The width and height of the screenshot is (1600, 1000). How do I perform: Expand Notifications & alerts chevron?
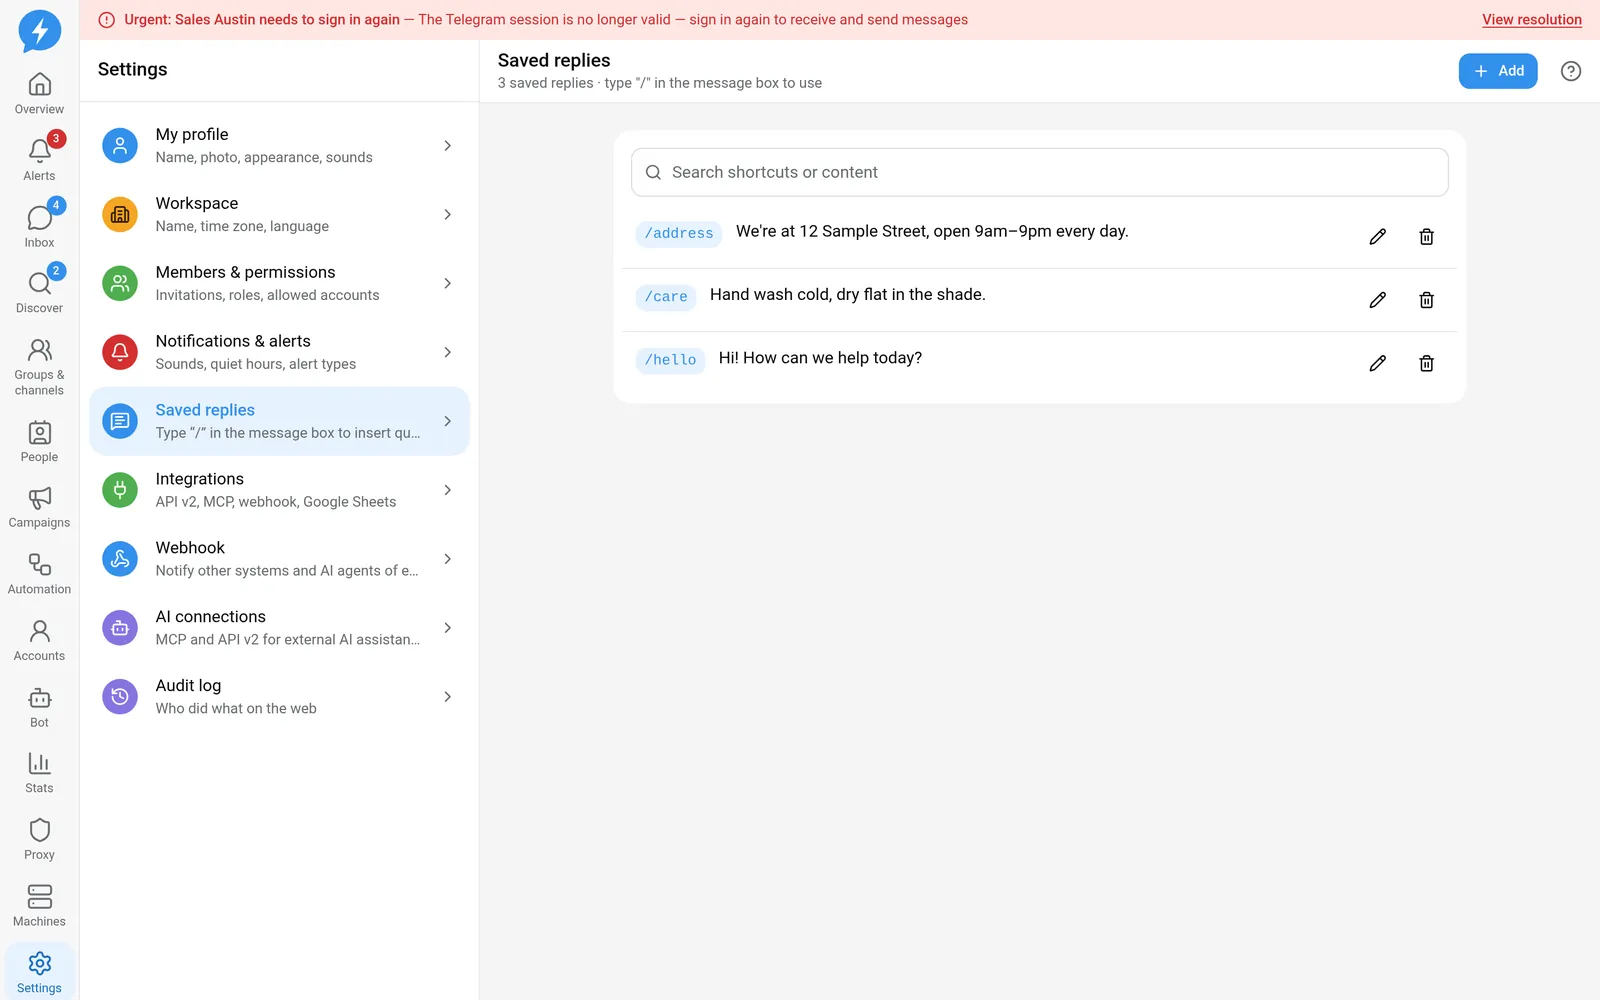pos(447,353)
